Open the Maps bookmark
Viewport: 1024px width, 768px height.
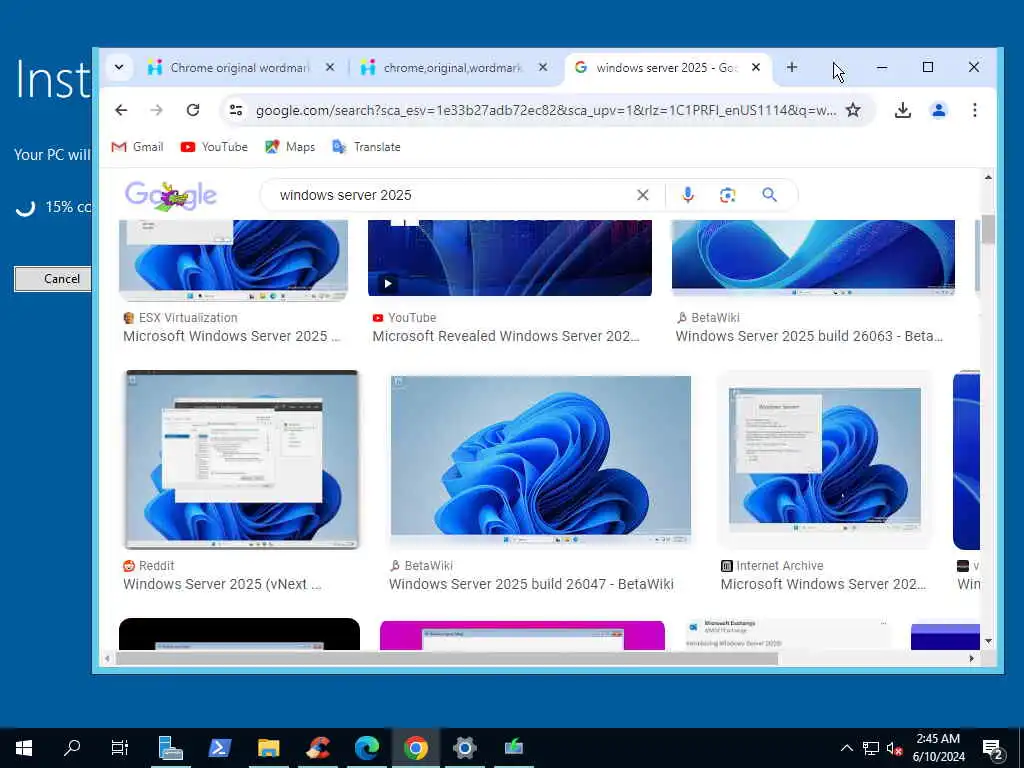point(290,147)
